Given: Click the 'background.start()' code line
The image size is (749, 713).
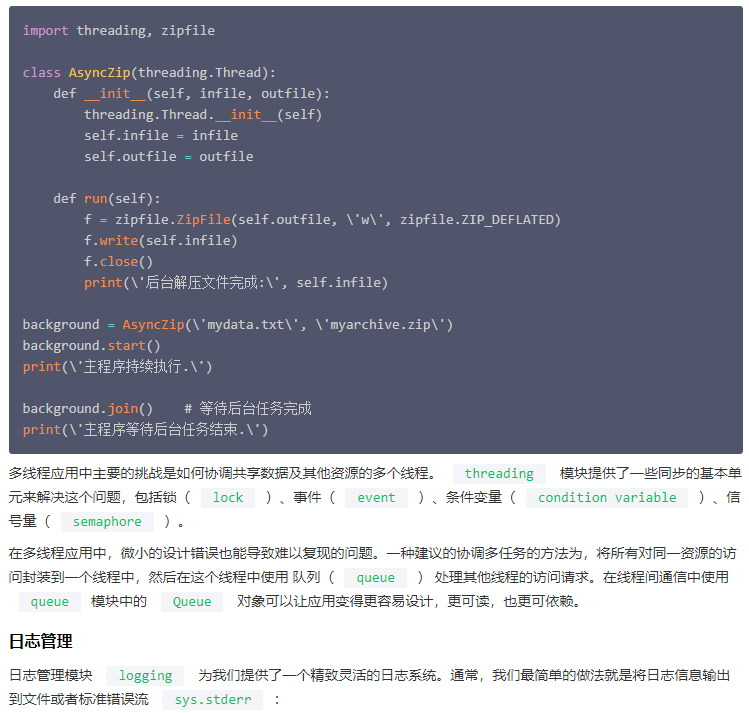Looking at the screenshot, I should pyautogui.click(x=91, y=346).
